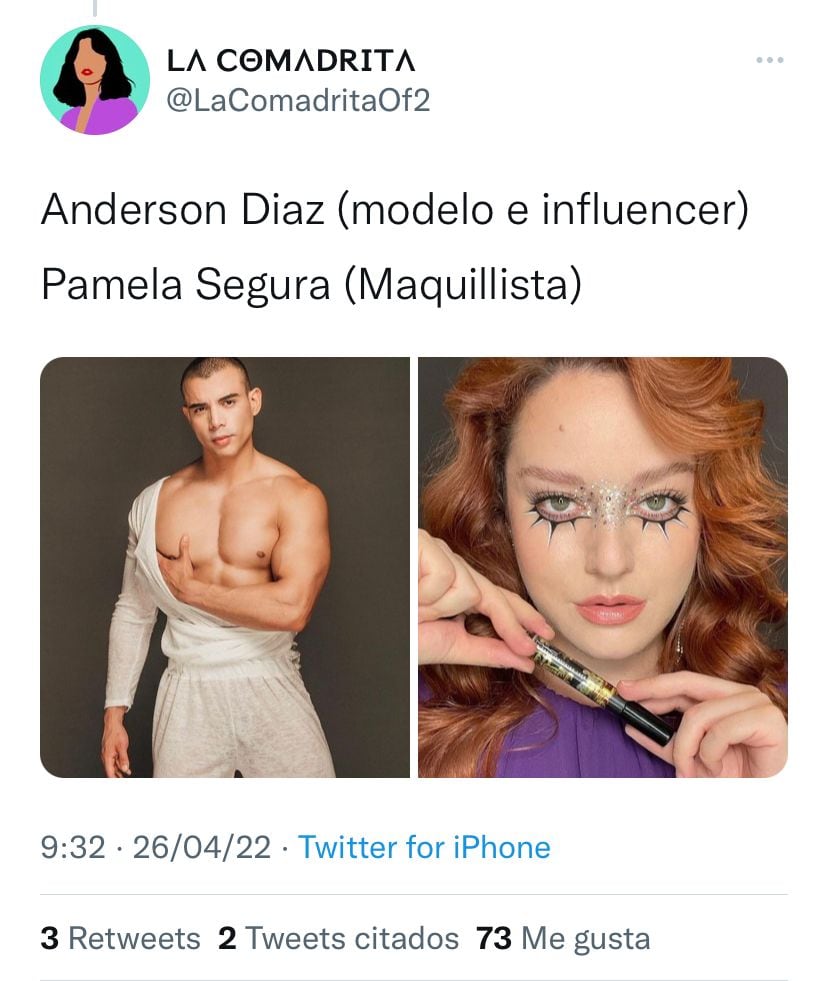Screen dimensions: 828x981
Task: Open La Comadrita profile avatar
Action: pyautogui.click(x=95, y=80)
